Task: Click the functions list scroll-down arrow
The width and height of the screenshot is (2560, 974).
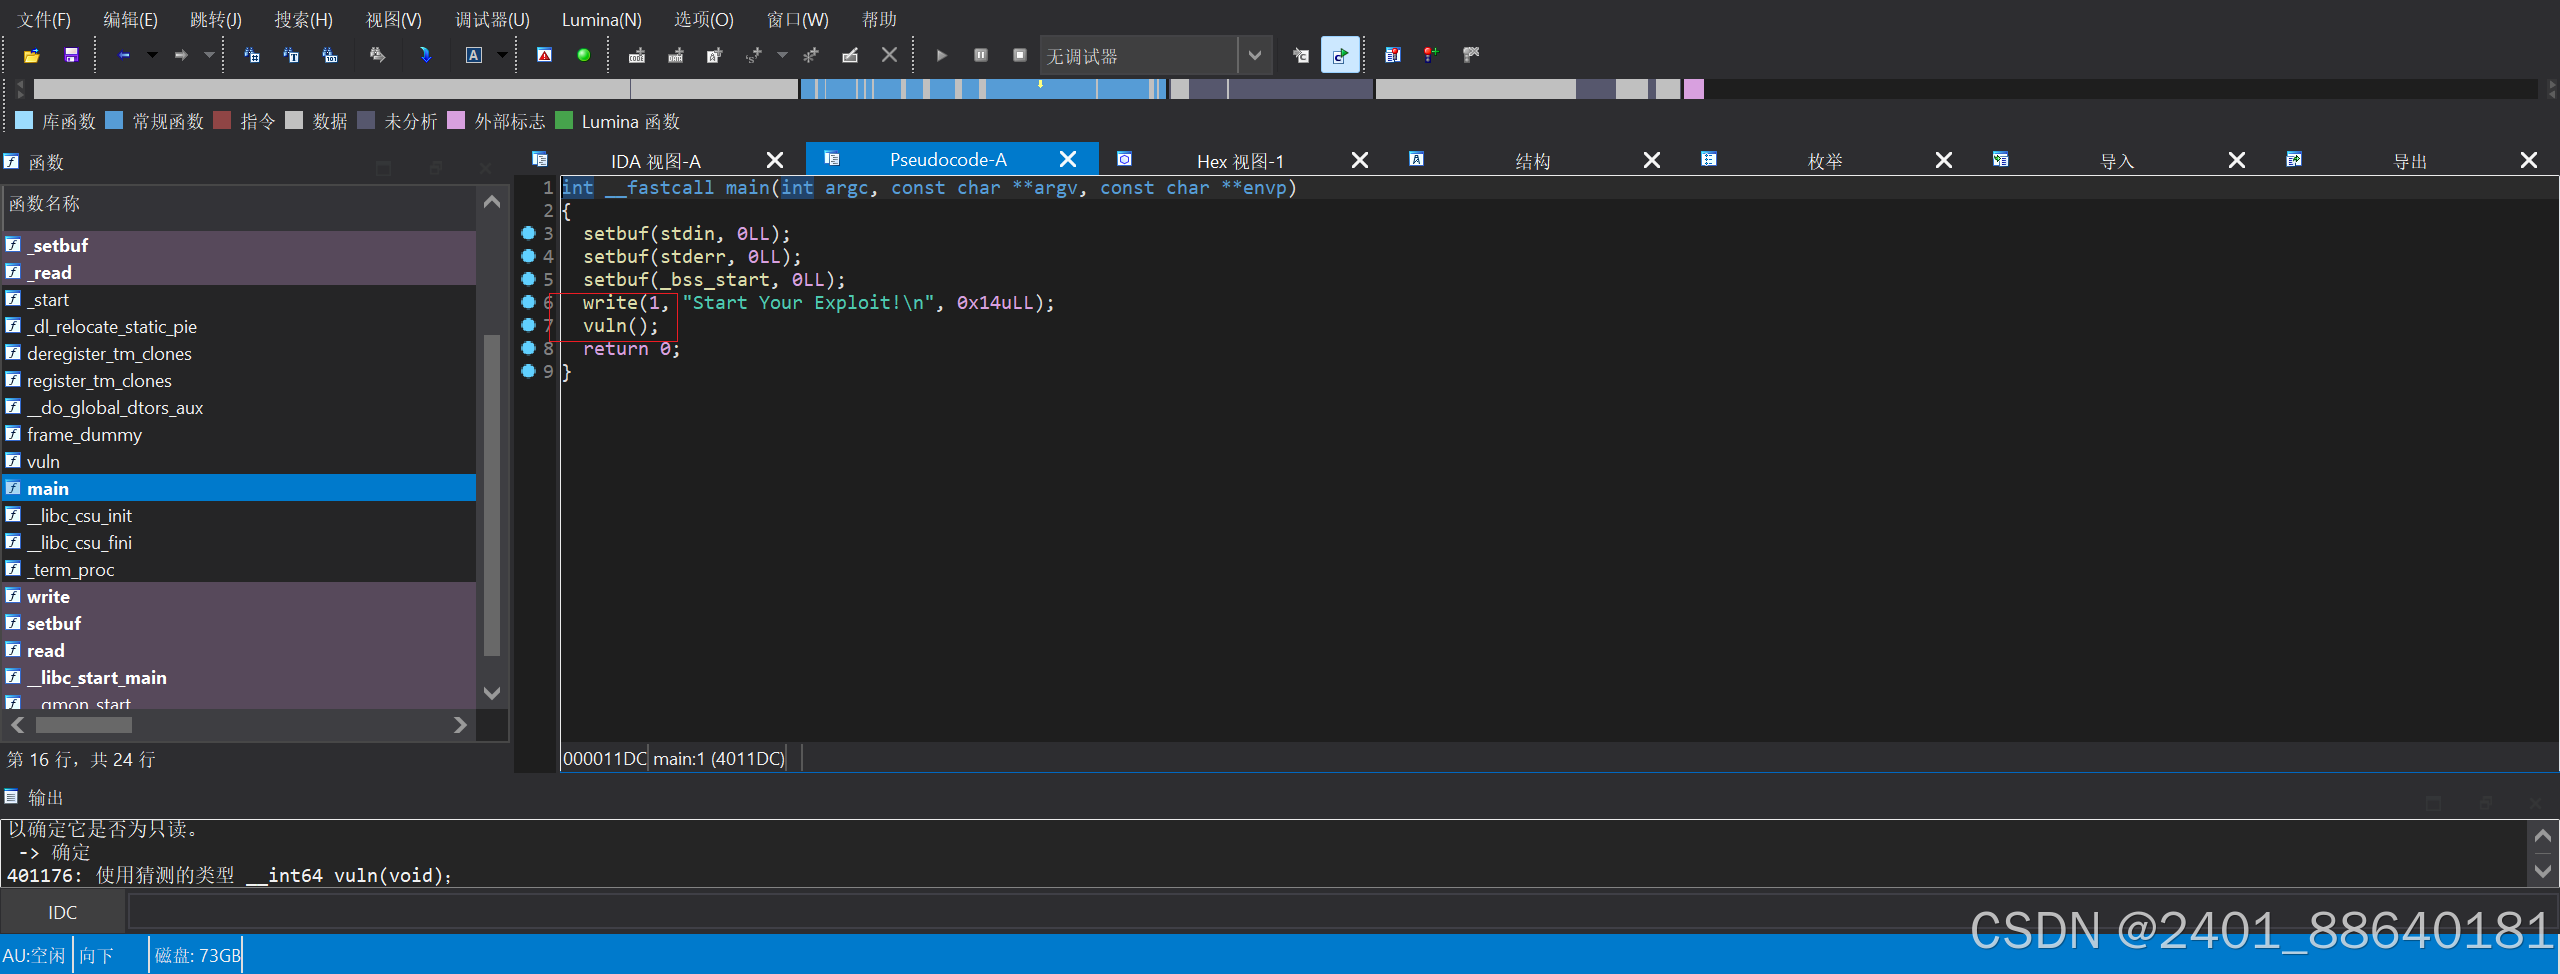Action: click(x=492, y=693)
